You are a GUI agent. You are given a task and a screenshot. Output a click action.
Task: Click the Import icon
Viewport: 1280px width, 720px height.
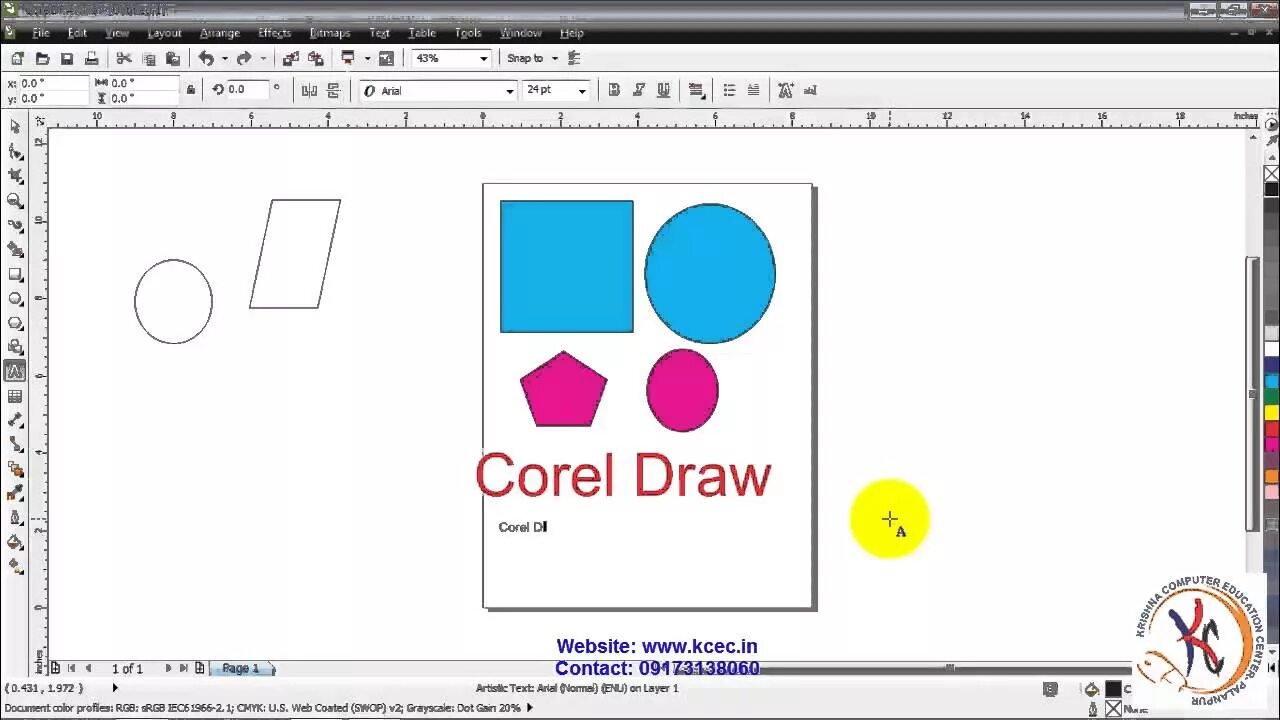290,59
